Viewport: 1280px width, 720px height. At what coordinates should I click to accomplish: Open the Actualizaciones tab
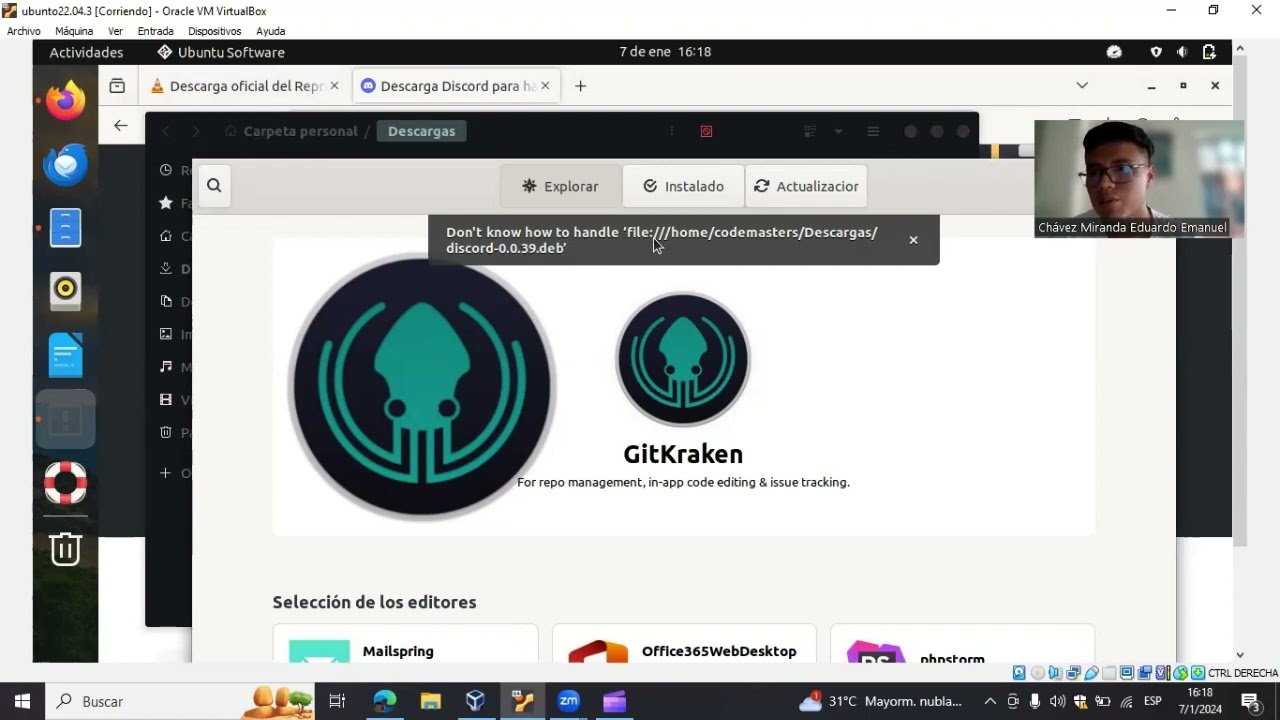pos(806,186)
